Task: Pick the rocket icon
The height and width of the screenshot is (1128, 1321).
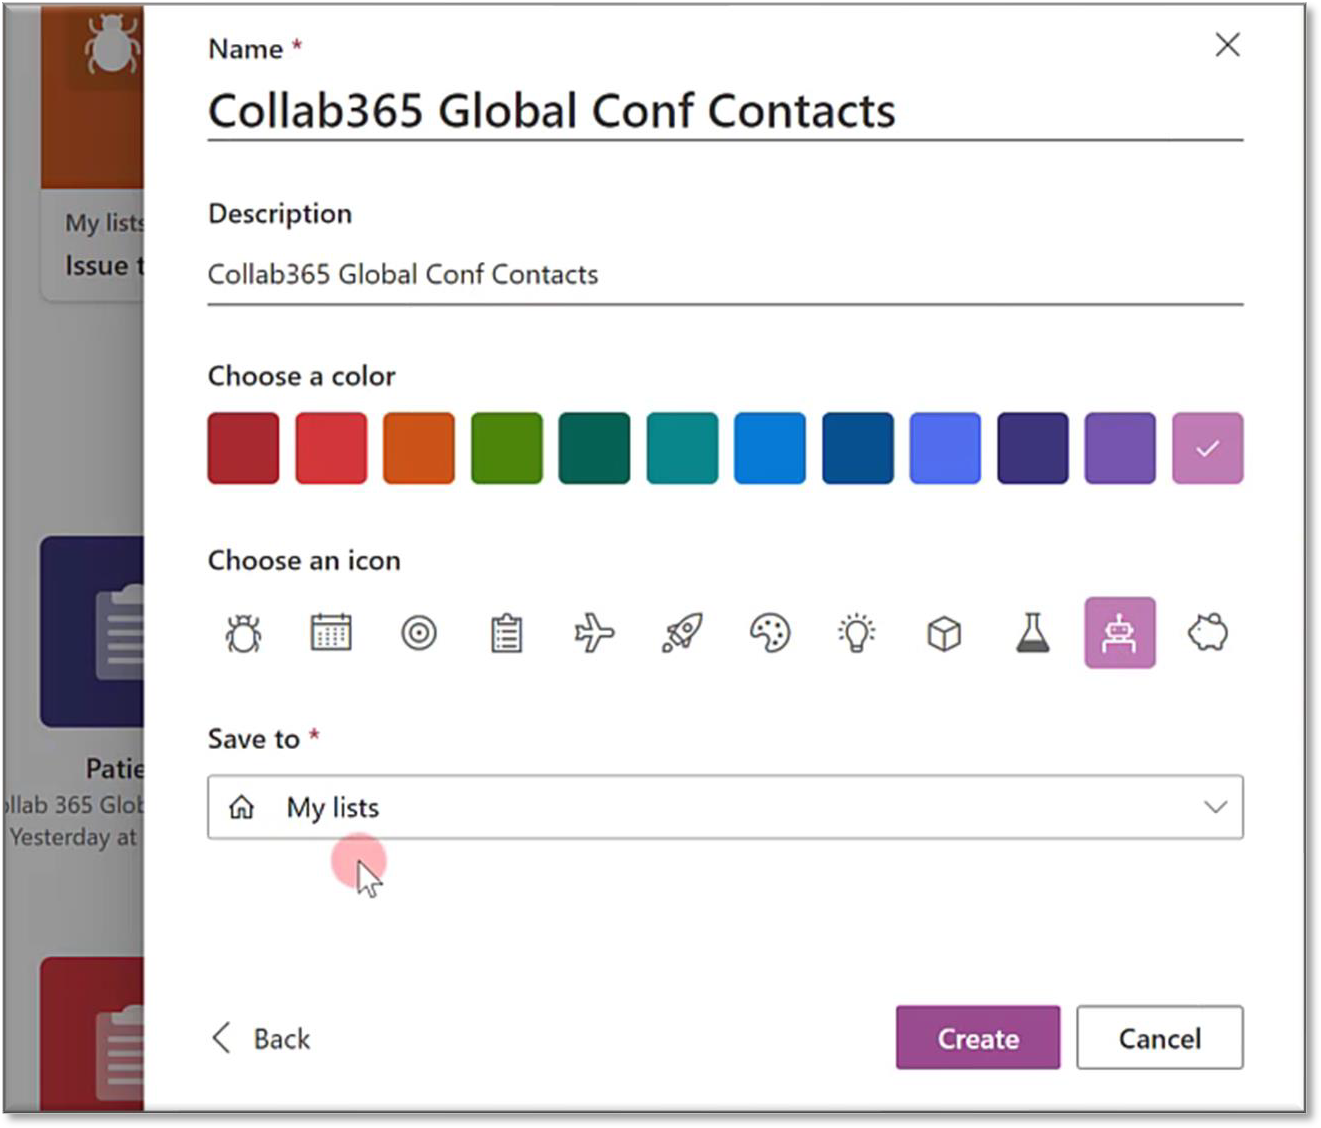Action: coord(682,633)
